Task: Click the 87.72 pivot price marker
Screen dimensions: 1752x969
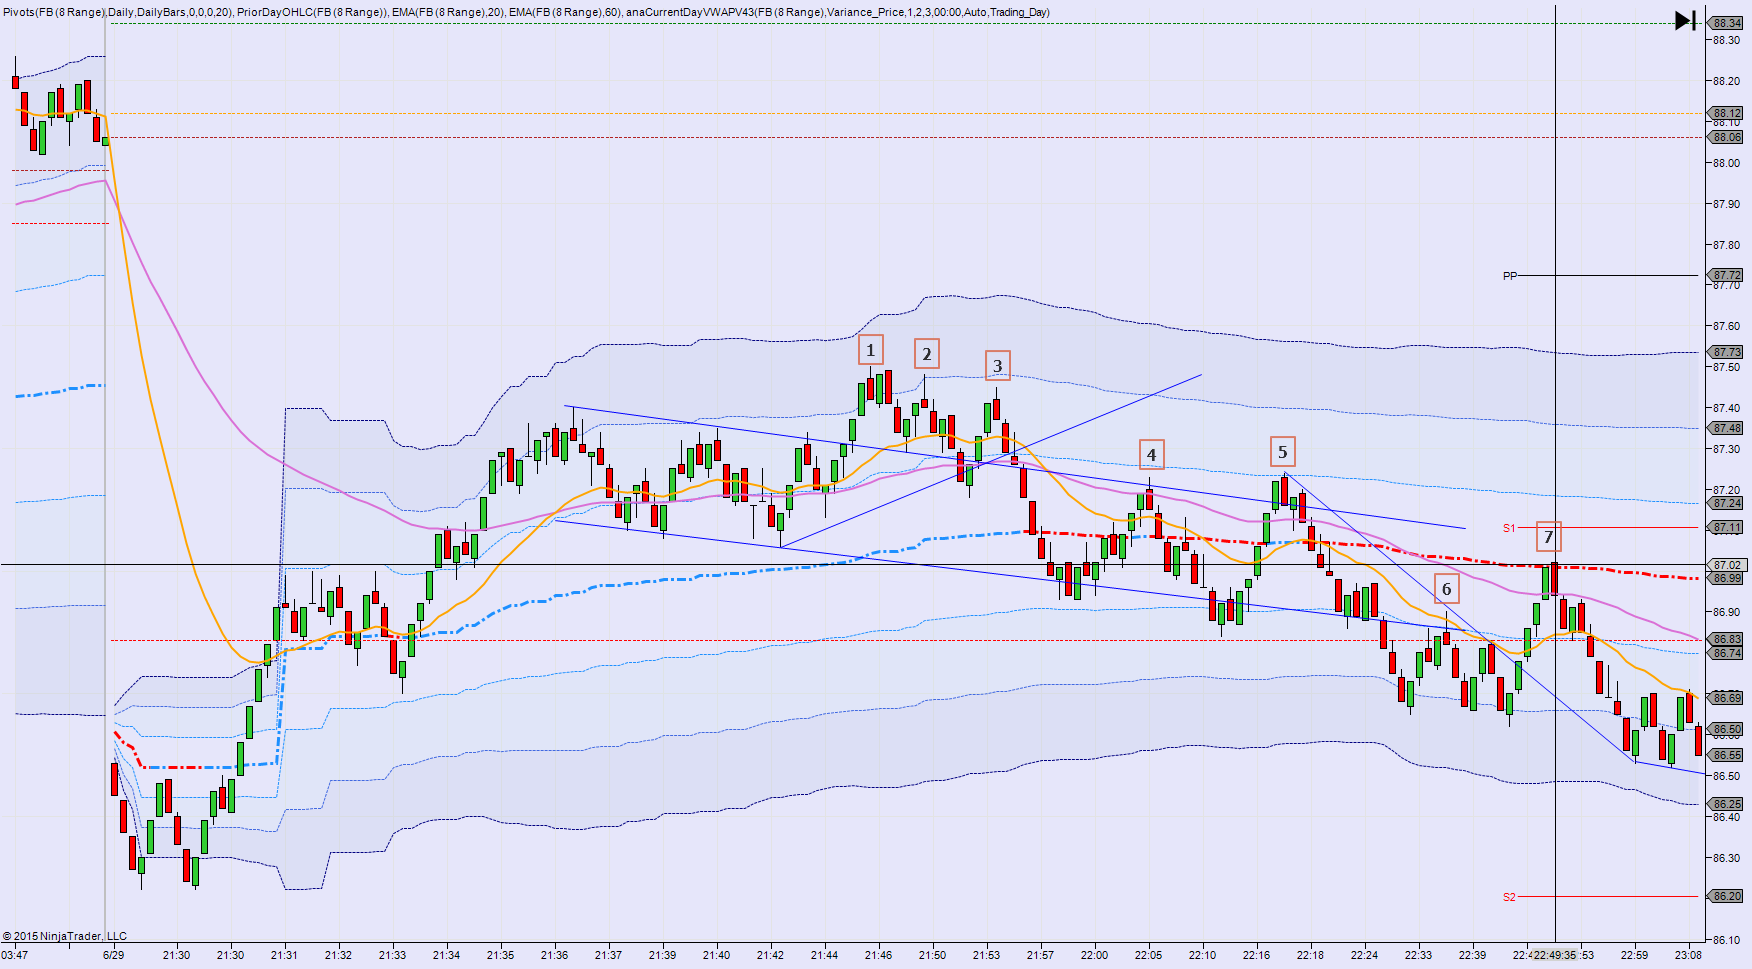Action: [1726, 275]
